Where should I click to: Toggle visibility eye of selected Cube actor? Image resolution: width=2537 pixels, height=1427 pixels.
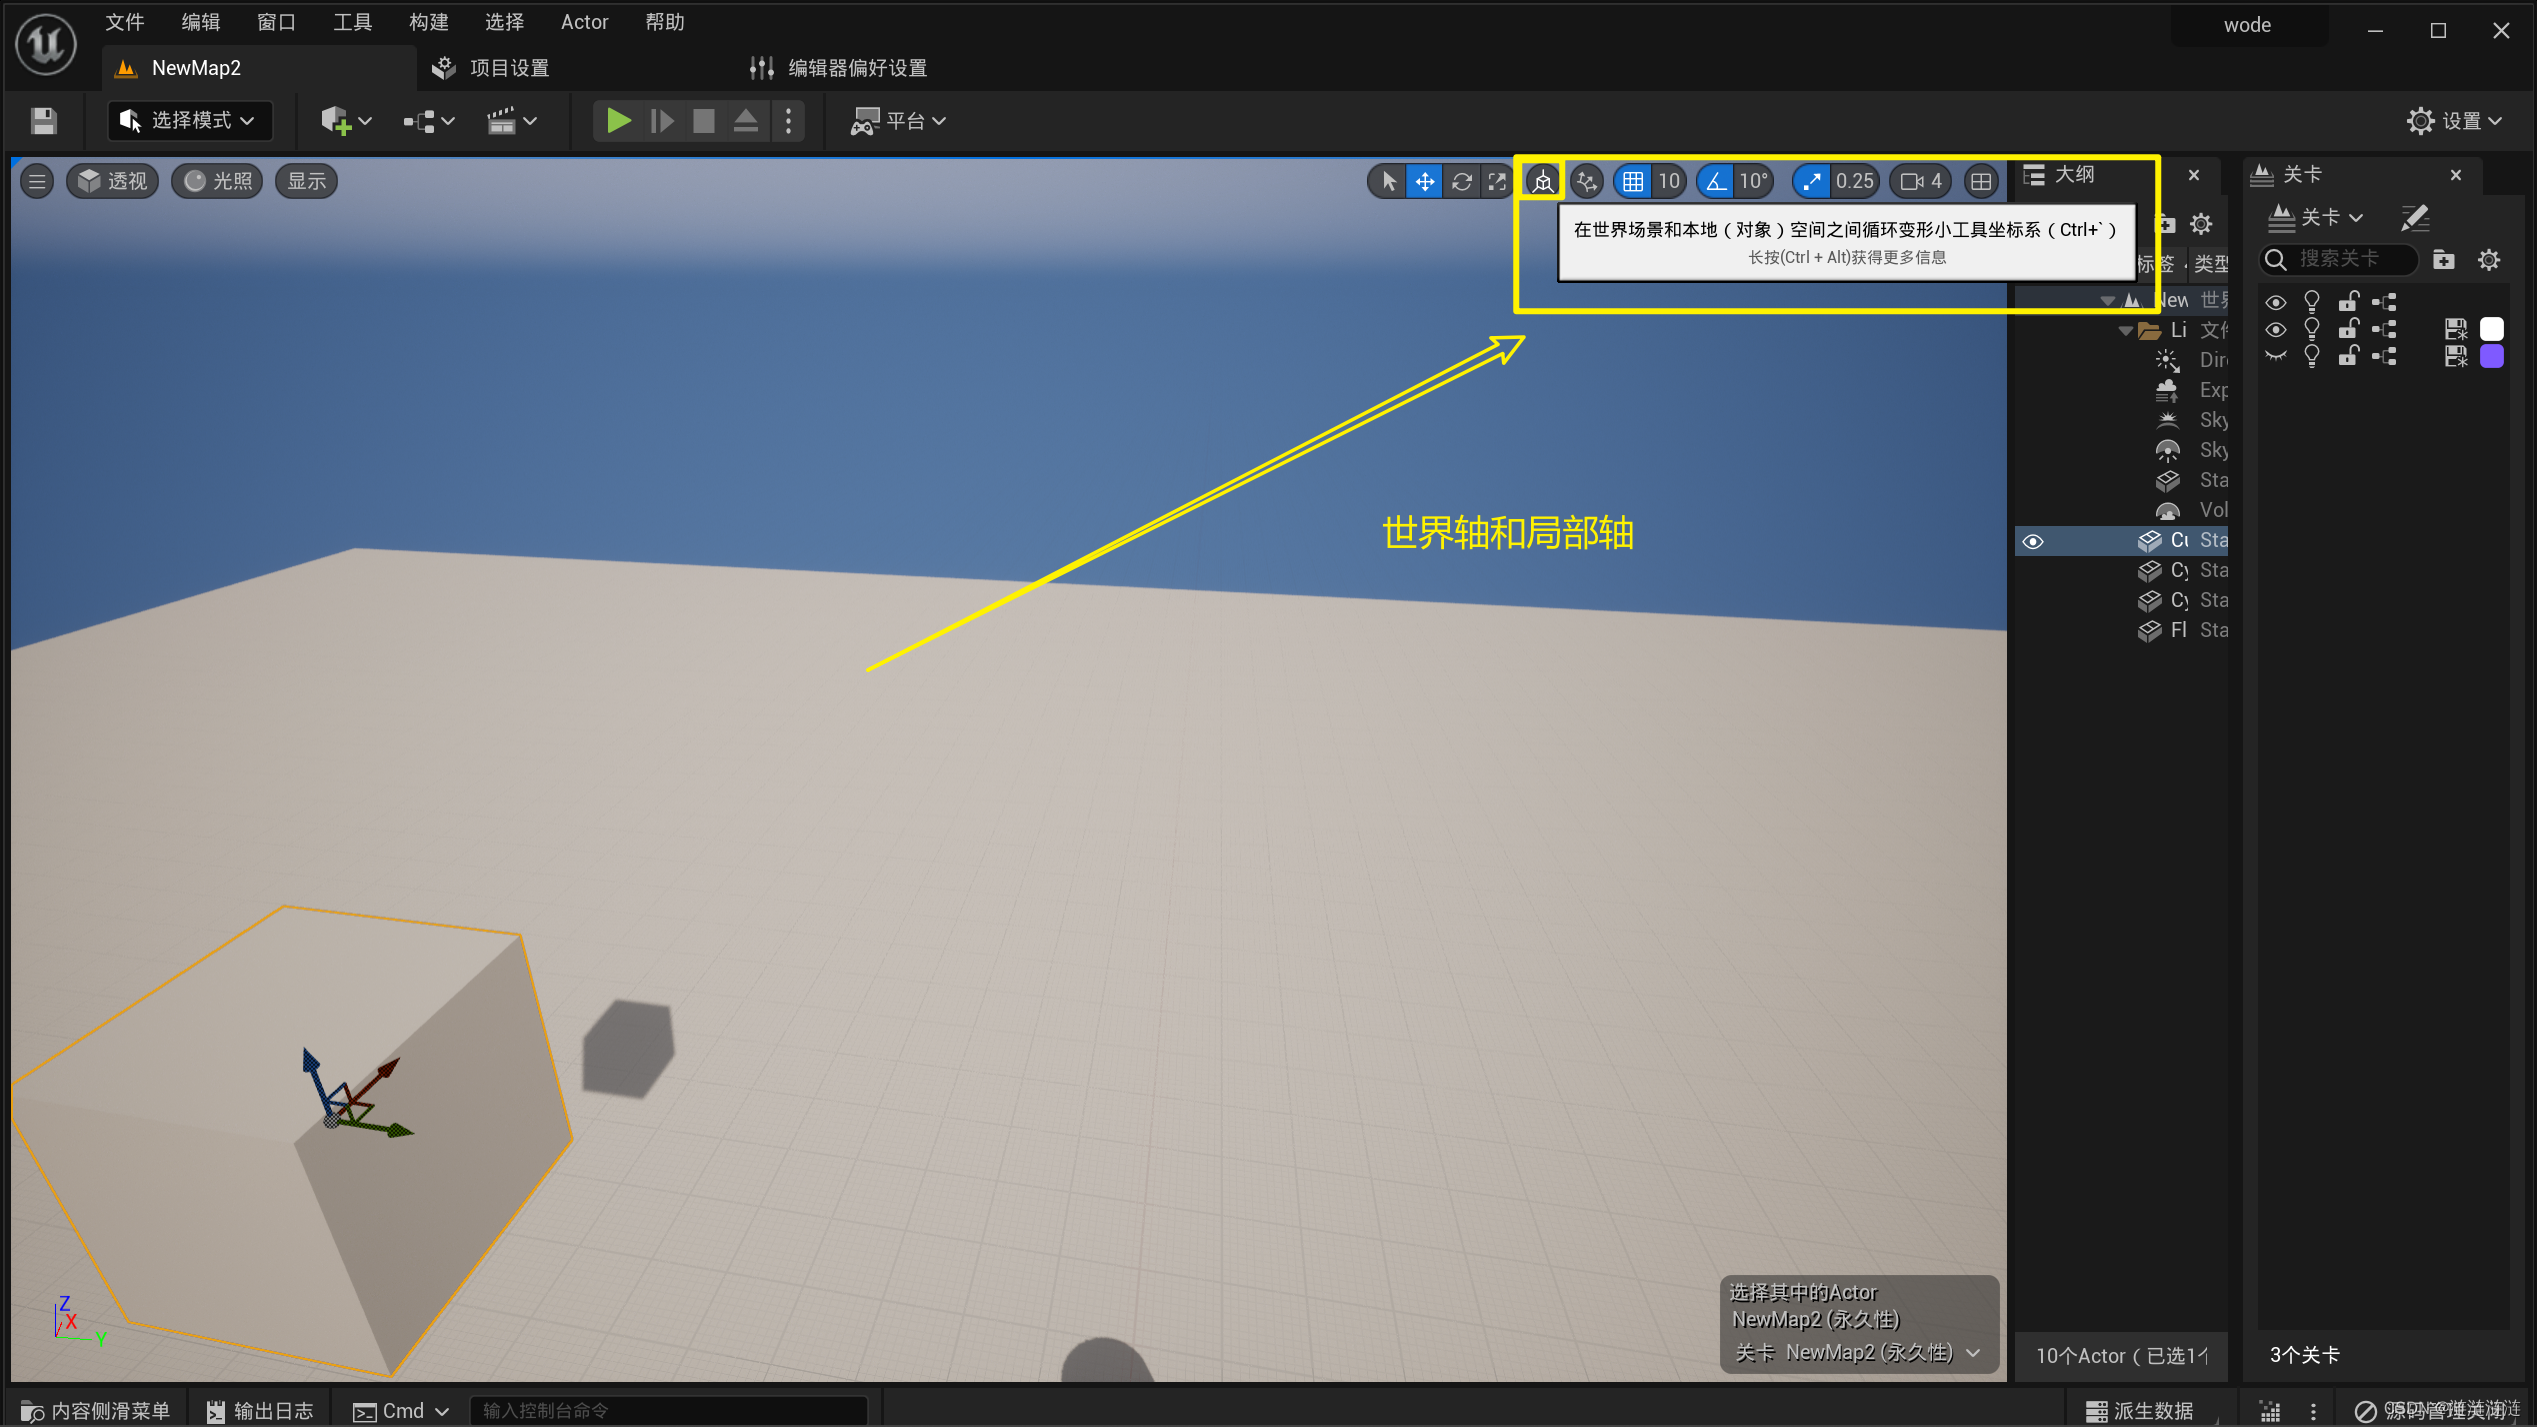point(2033,541)
